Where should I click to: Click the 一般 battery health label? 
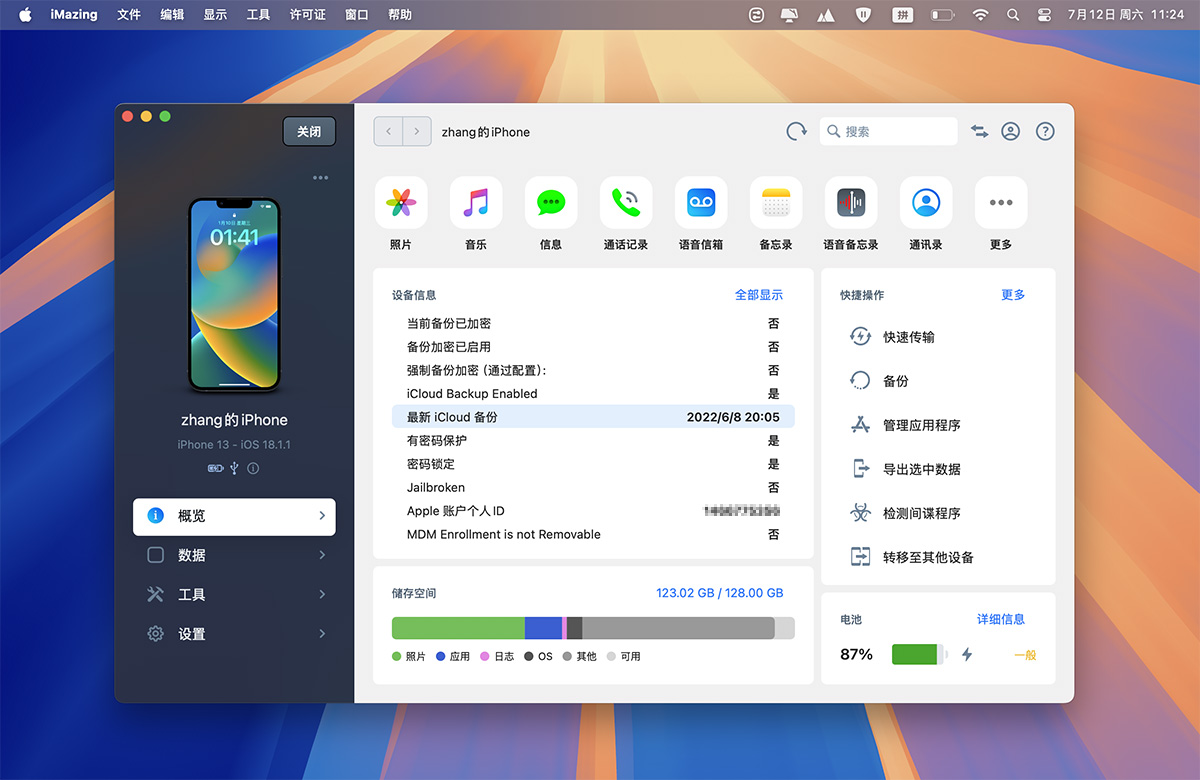(x=1025, y=655)
